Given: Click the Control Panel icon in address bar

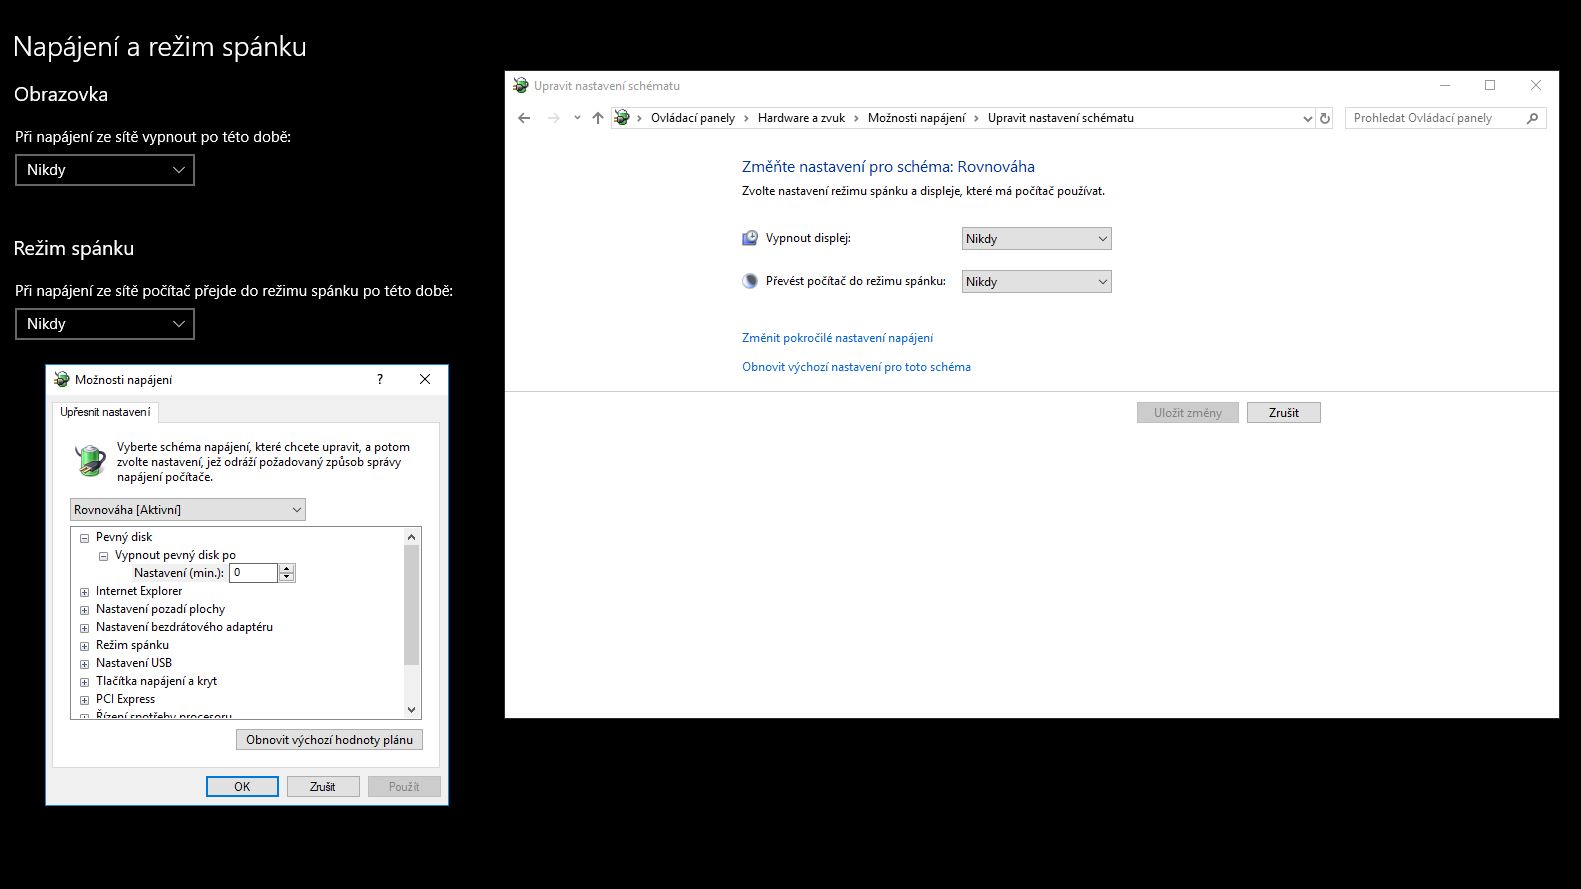Looking at the screenshot, I should click(x=622, y=118).
